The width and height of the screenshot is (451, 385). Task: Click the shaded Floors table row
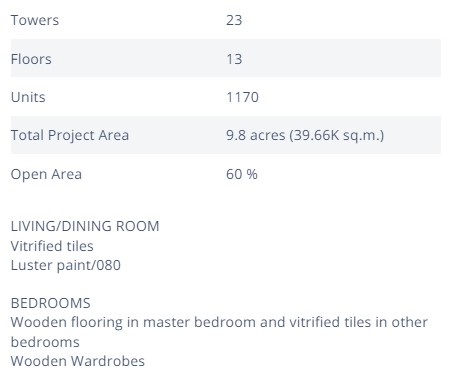[226, 58]
